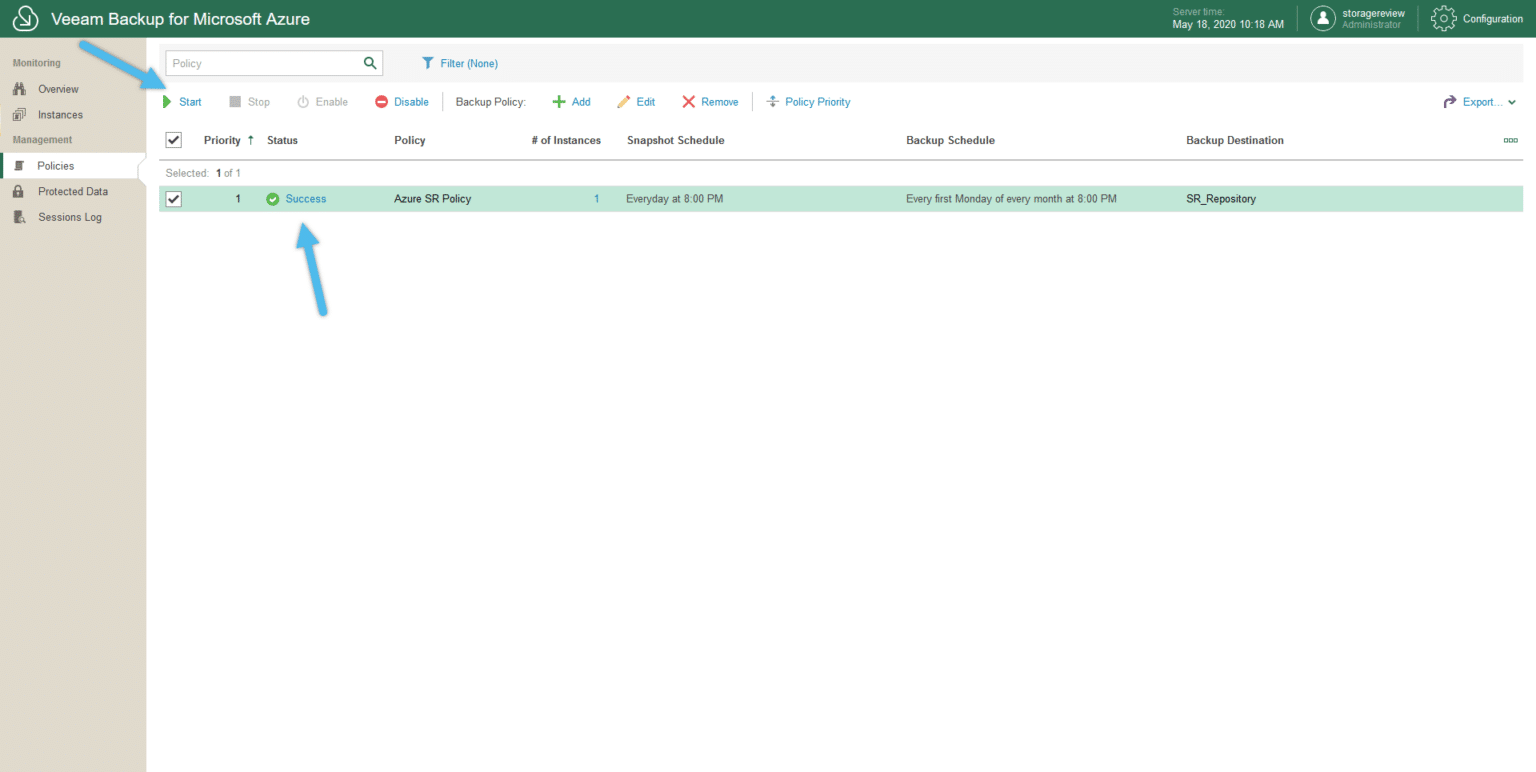Image resolution: width=1536 pixels, height=772 pixels.
Task: Uncheck the Azure SR Policy row checkbox
Action: coord(173,199)
